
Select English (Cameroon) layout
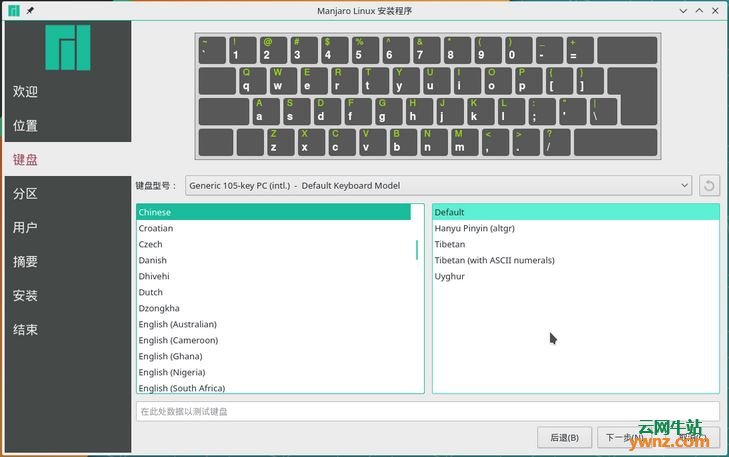click(273, 340)
